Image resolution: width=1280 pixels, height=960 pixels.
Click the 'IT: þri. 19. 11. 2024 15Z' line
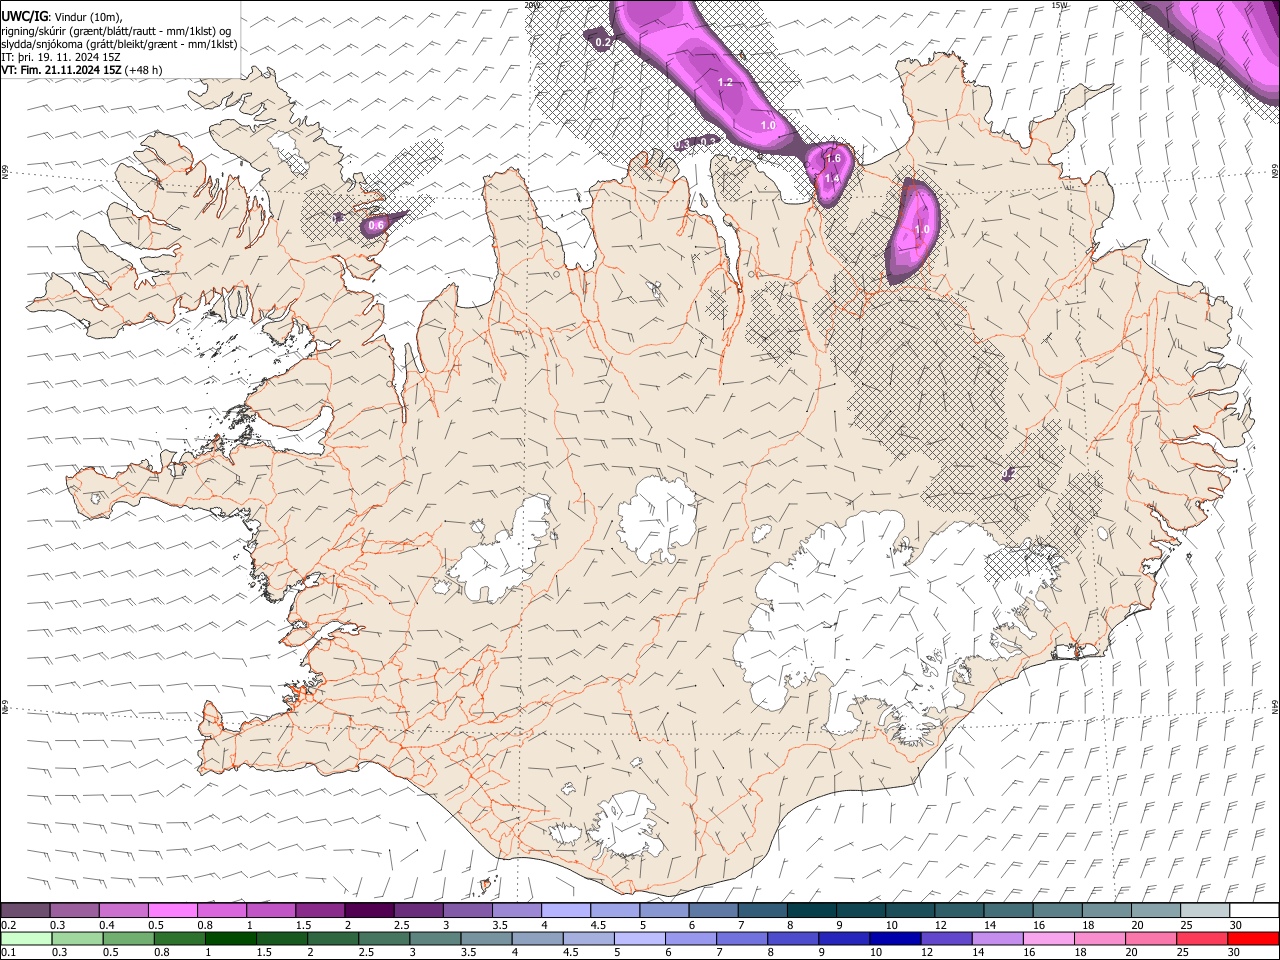point(62,57)
